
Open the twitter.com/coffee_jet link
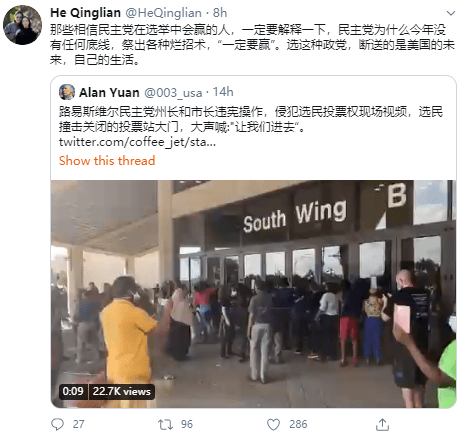(x=137, y=142)
